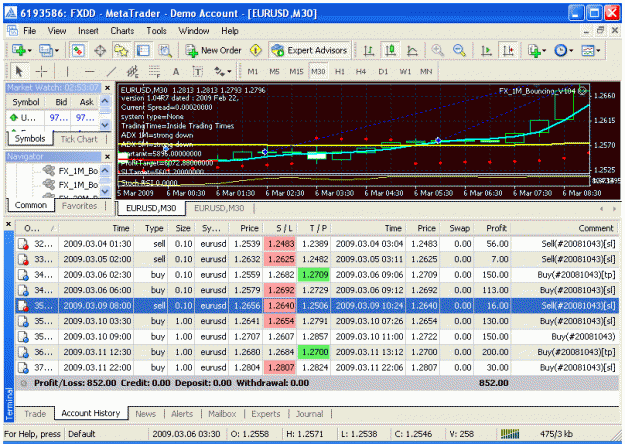Select the text label 'A' tool

(x=176, y=72)
